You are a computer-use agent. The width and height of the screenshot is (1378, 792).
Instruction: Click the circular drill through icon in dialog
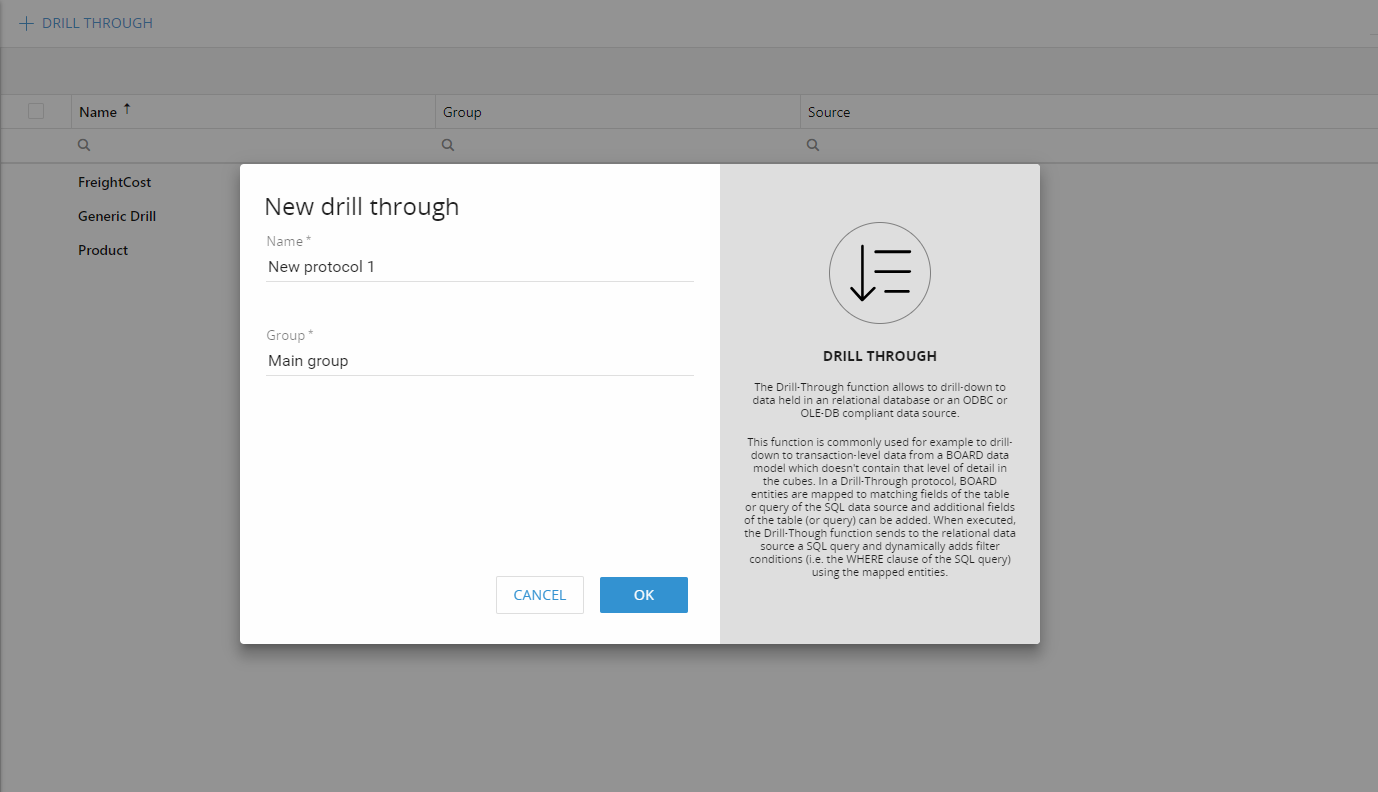point(879,273)
